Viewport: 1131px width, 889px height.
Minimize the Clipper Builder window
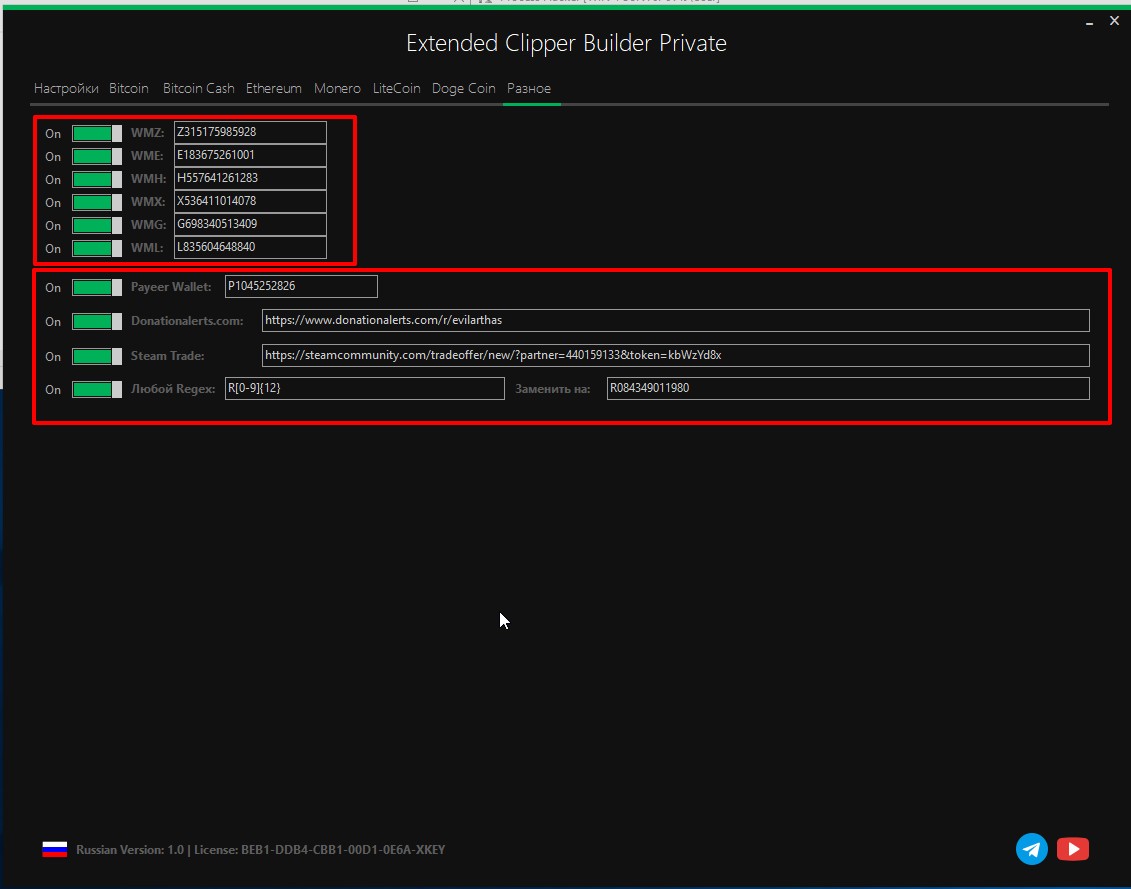pos(1089,22)
